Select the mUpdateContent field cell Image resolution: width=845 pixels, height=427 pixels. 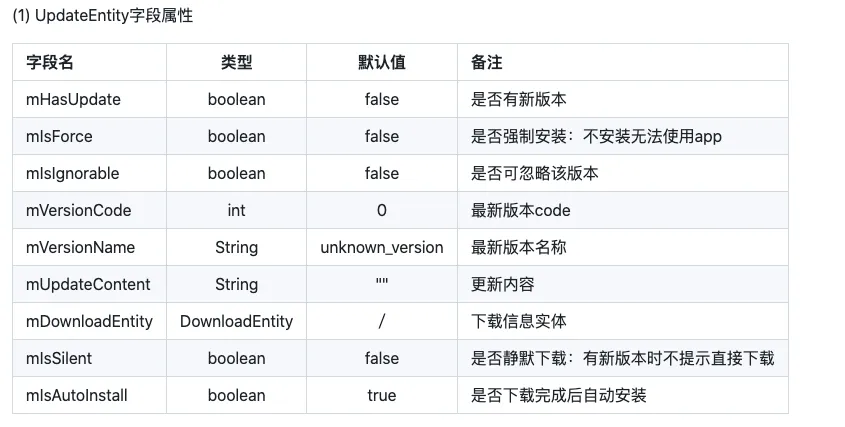coord(88,284)
